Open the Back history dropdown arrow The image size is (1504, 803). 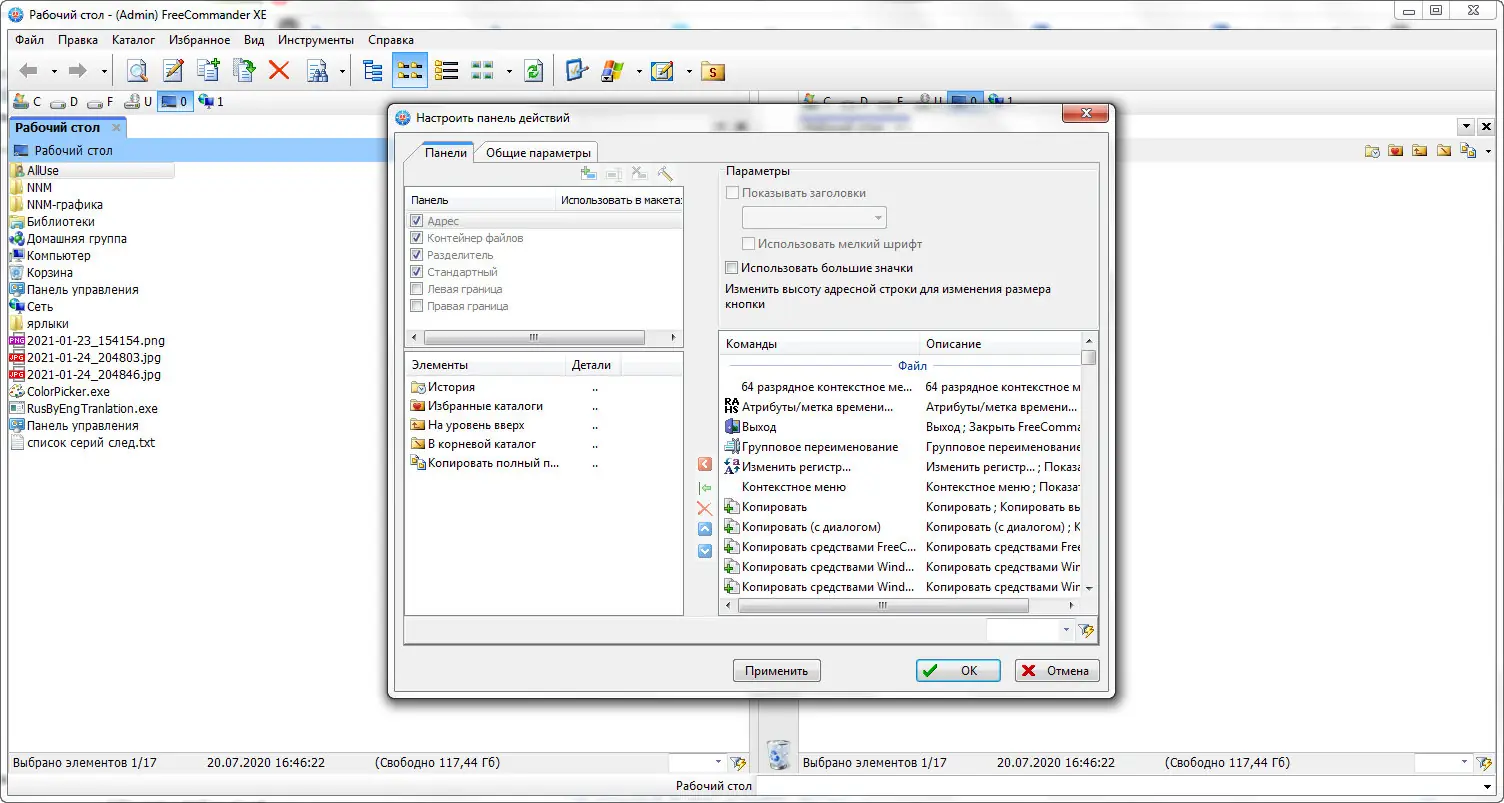click(54, 72)
